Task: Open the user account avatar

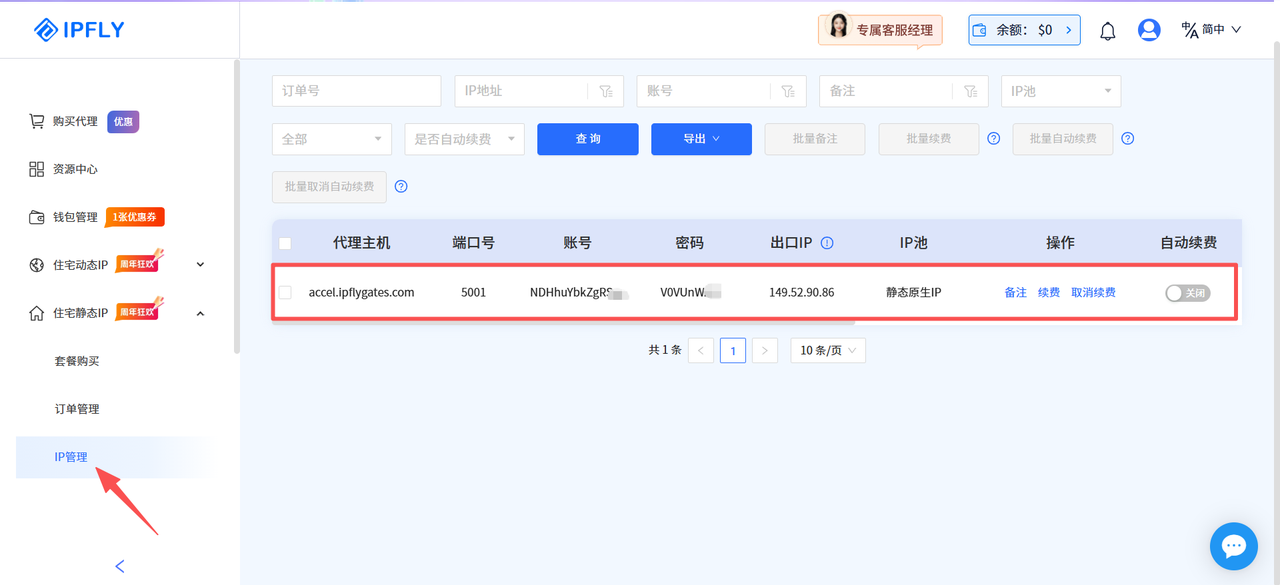Action: coord(1149,30)
